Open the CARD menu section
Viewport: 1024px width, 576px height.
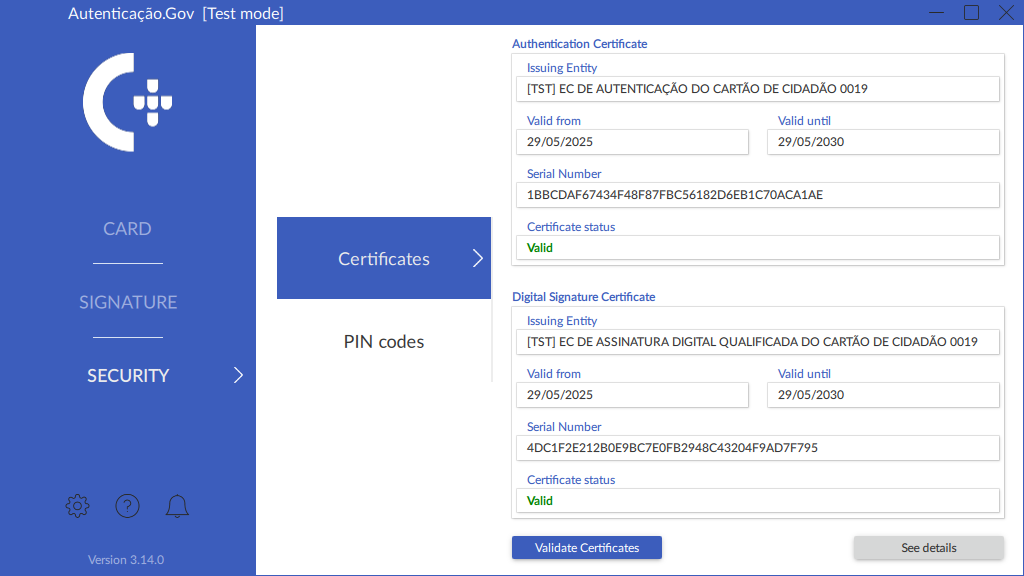pyautogui.click(x=127, y=229)
